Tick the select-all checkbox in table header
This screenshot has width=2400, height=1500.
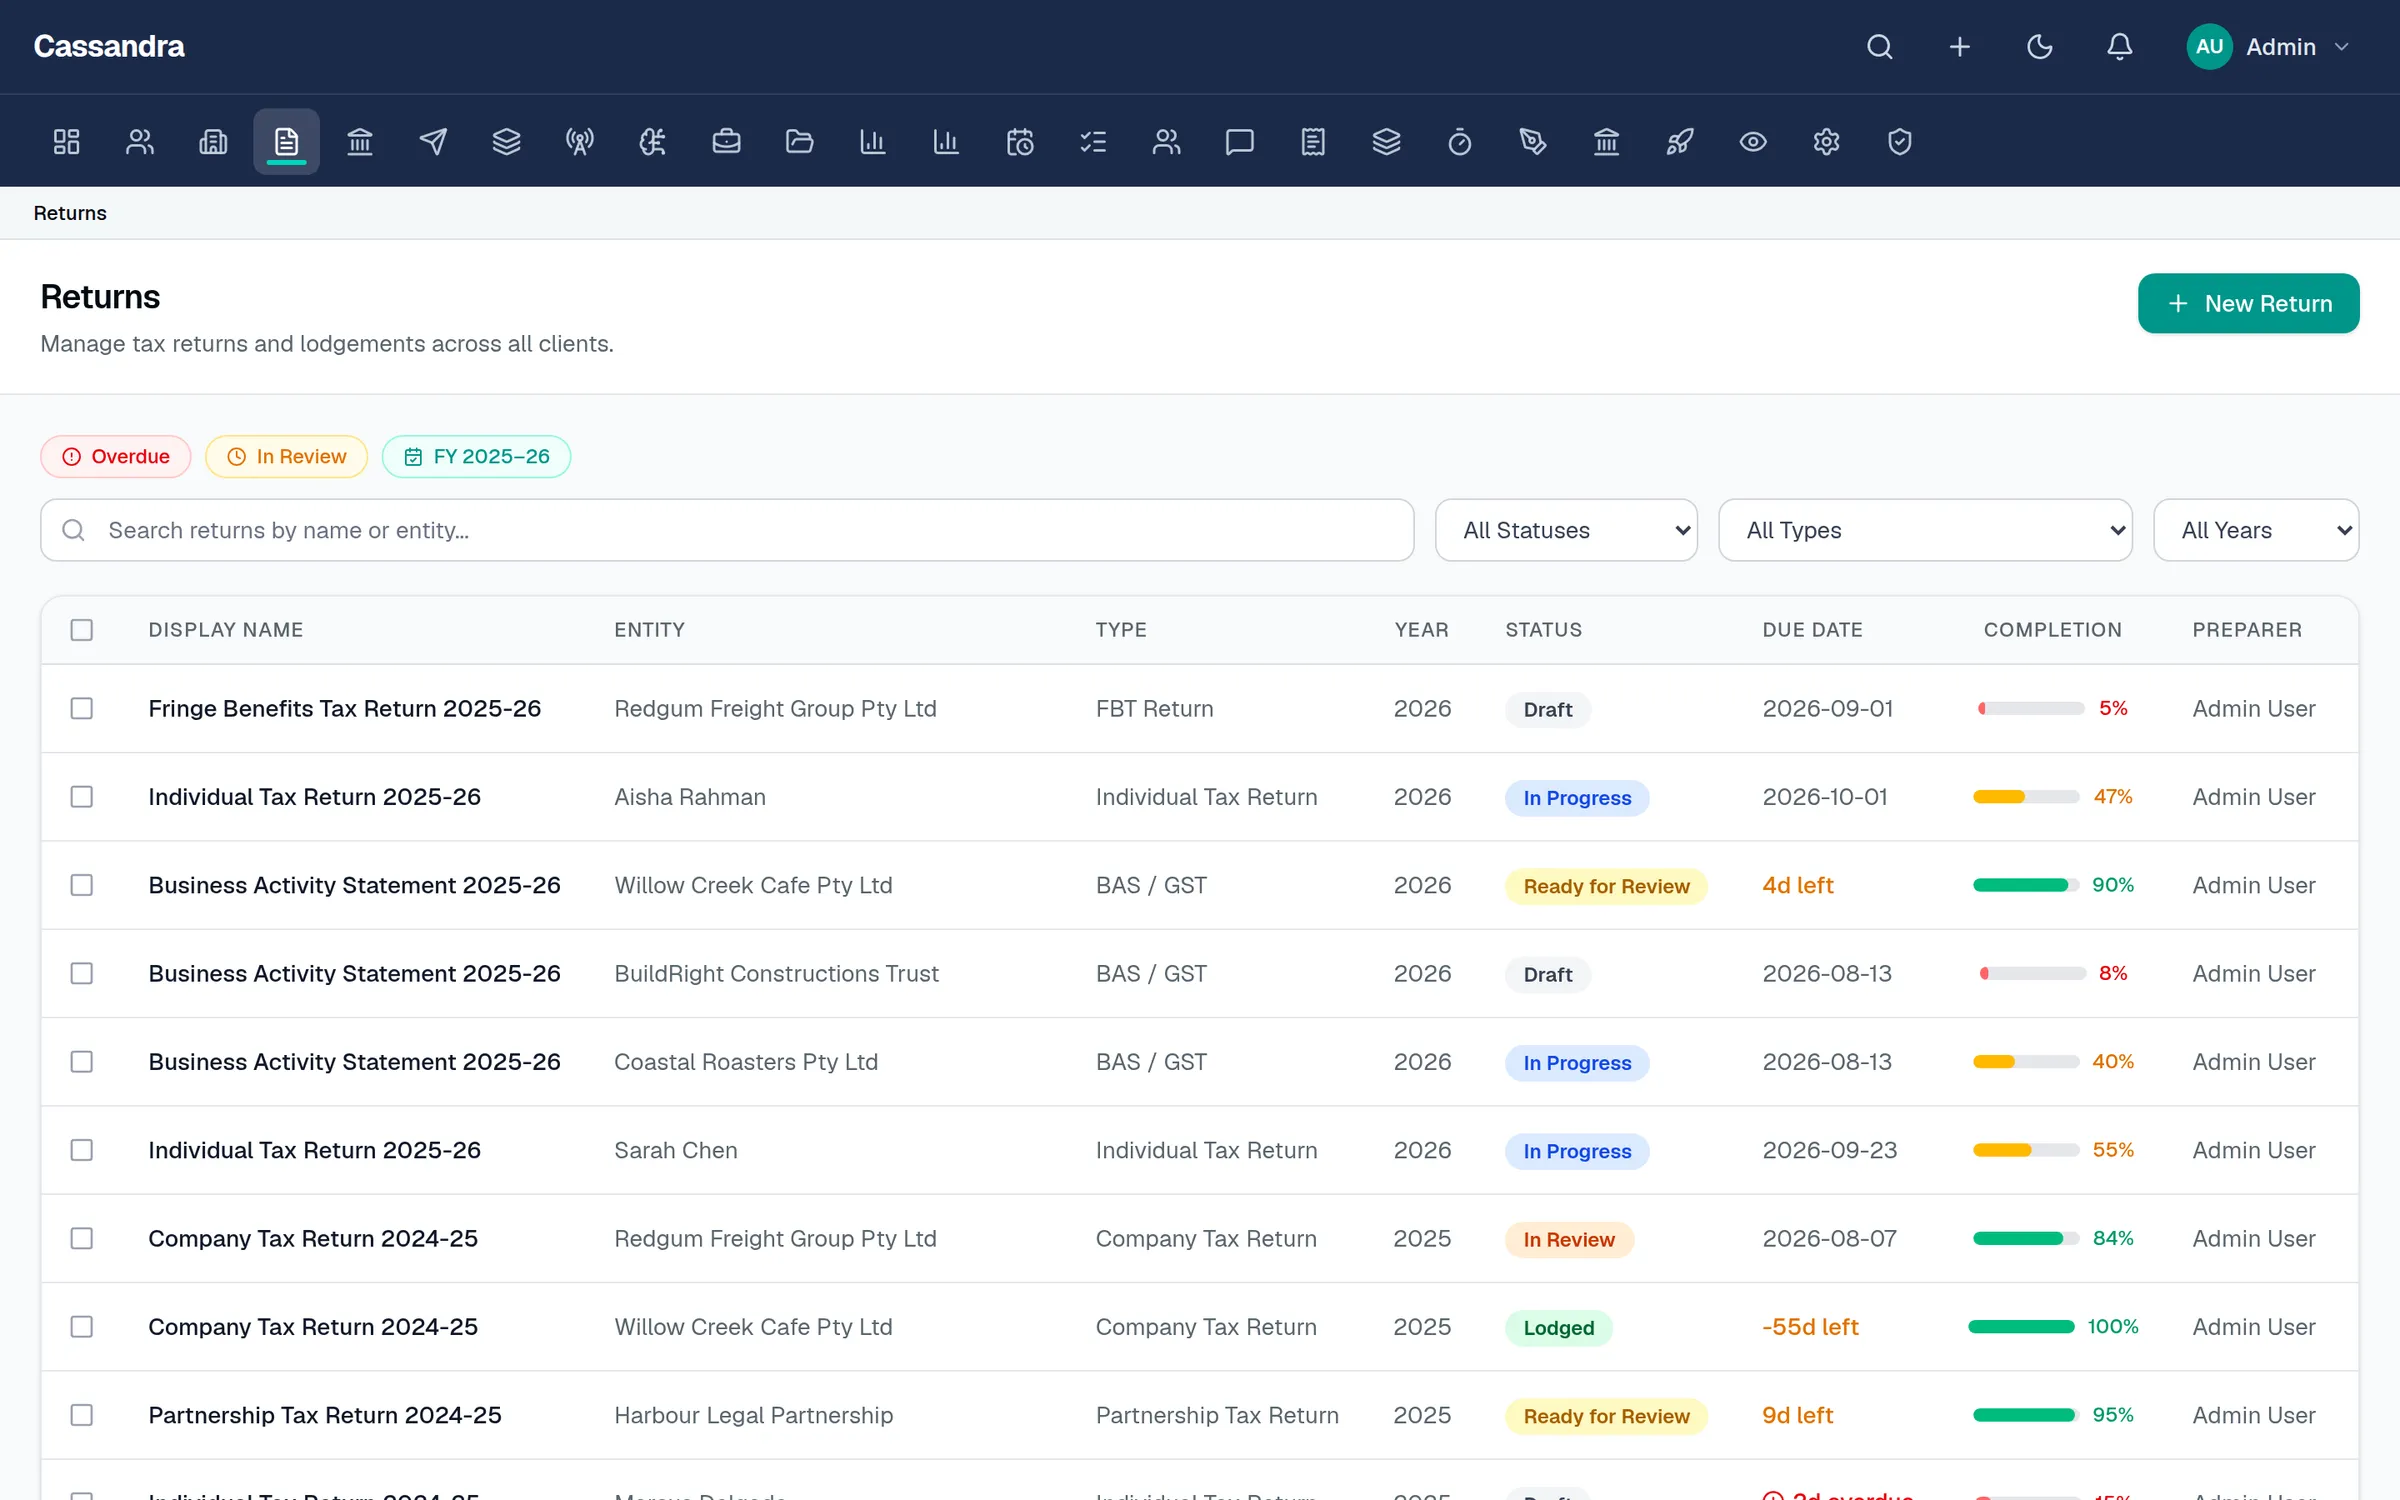[x=82, y=630]
